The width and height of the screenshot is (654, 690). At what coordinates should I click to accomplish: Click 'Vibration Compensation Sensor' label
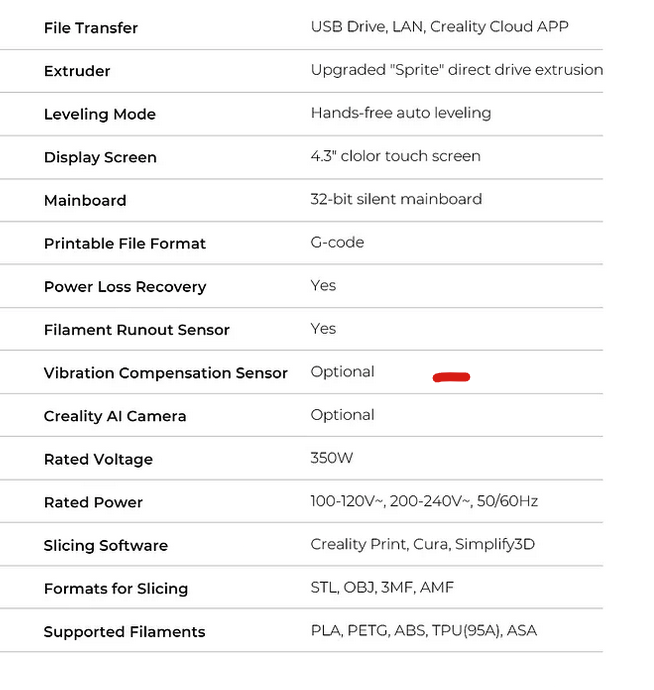point(166,373)
